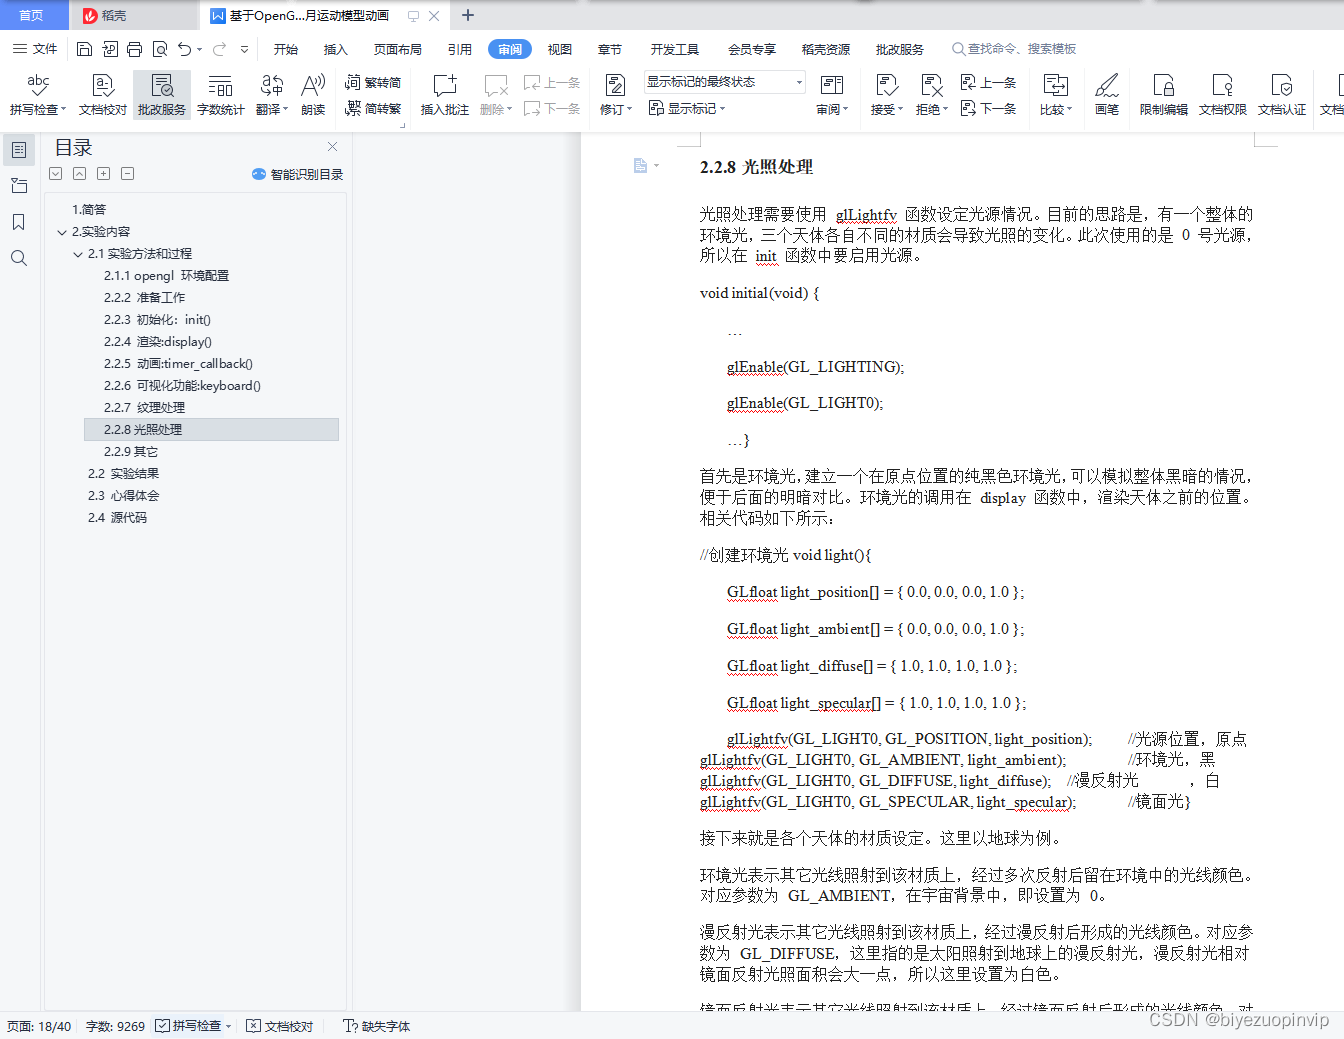Activate the 画笔 ink pen tool

[x=1106, y=94]
